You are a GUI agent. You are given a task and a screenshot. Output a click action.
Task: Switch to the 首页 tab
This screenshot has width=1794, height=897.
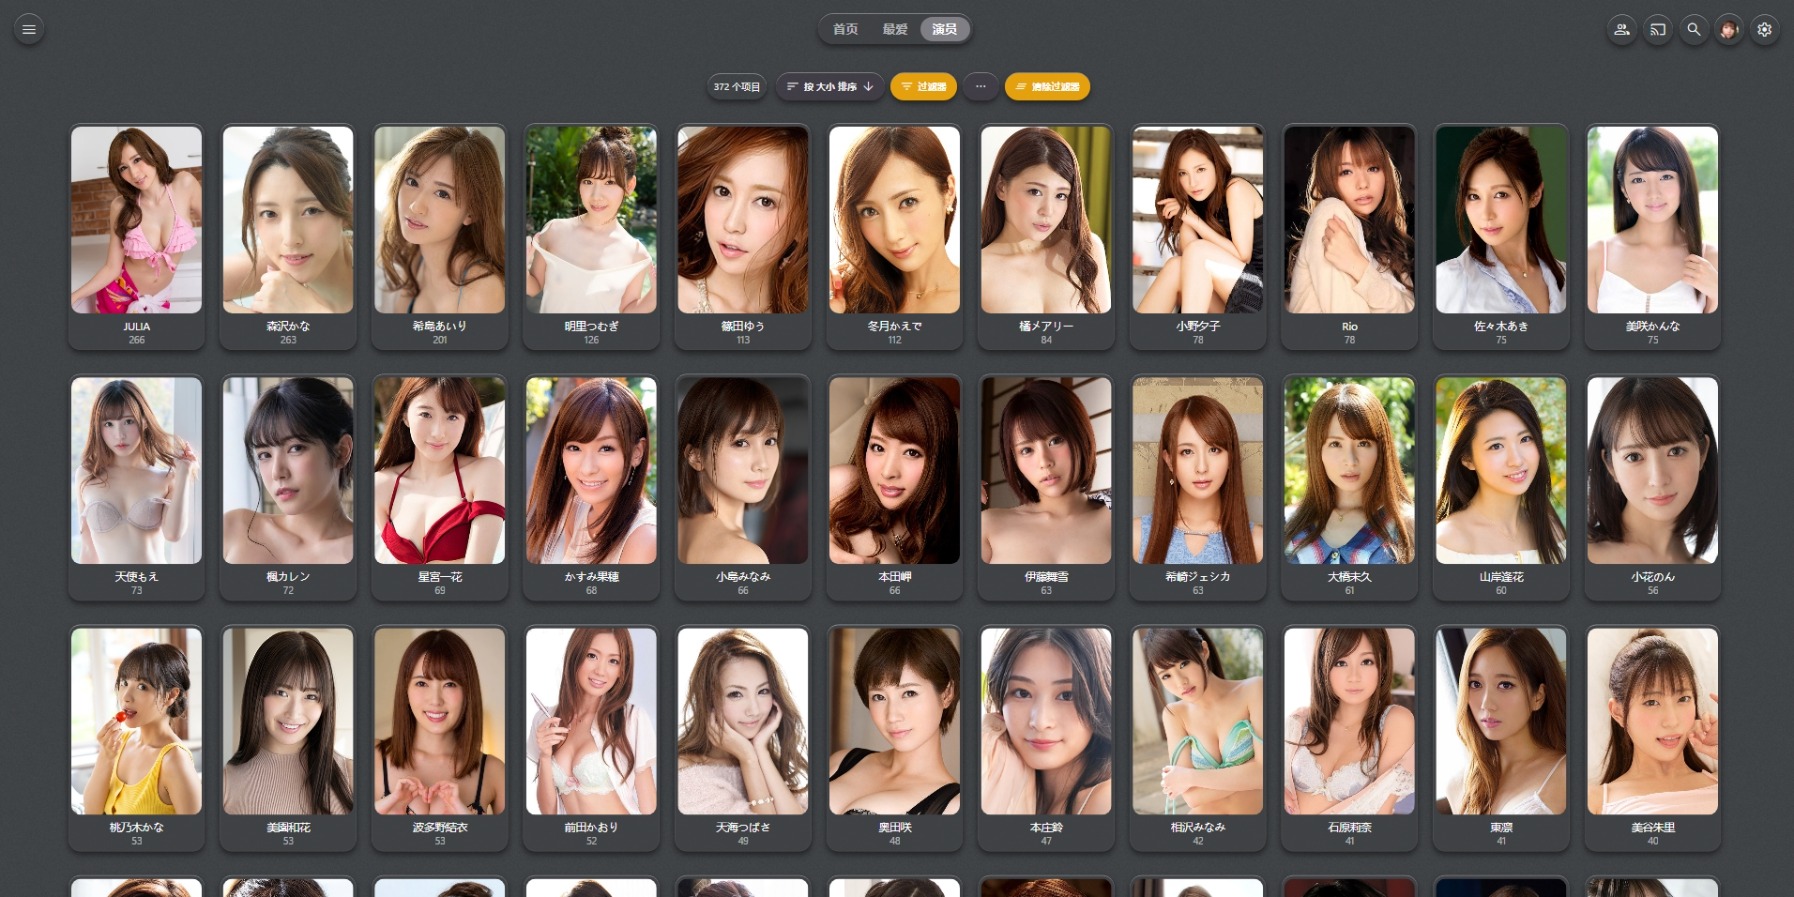click(846, 29)
